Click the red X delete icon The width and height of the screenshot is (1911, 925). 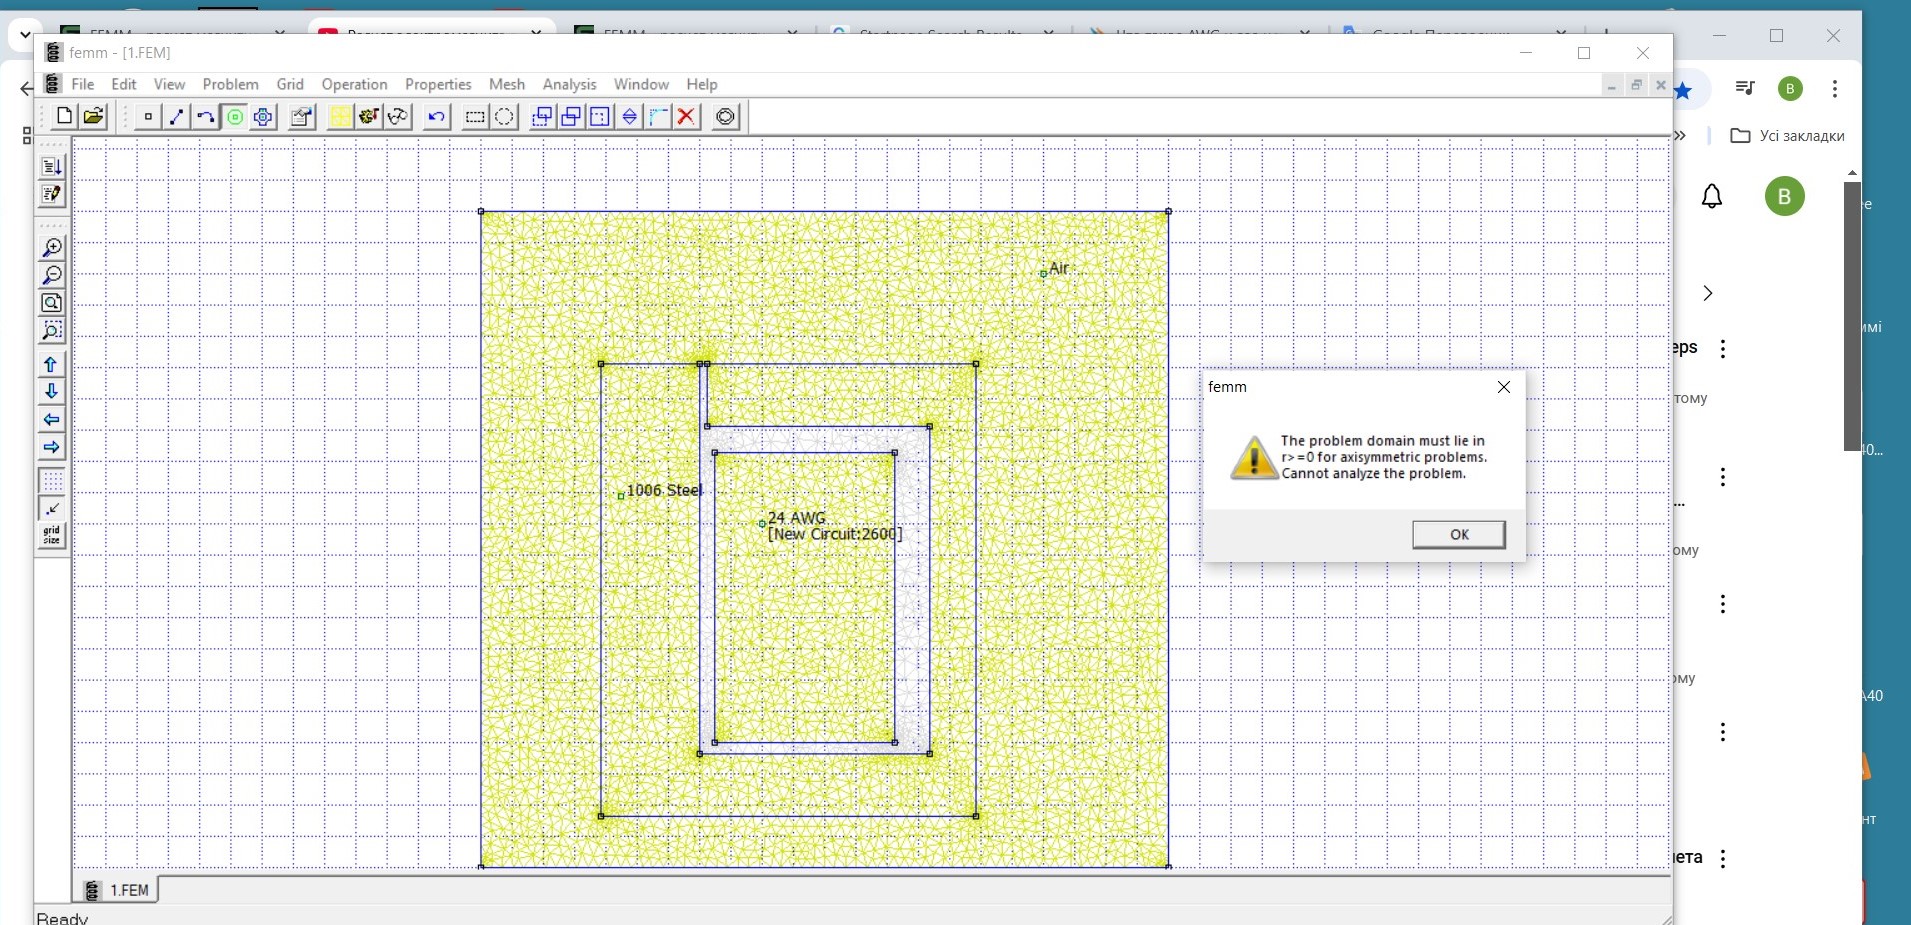(686, 117)
